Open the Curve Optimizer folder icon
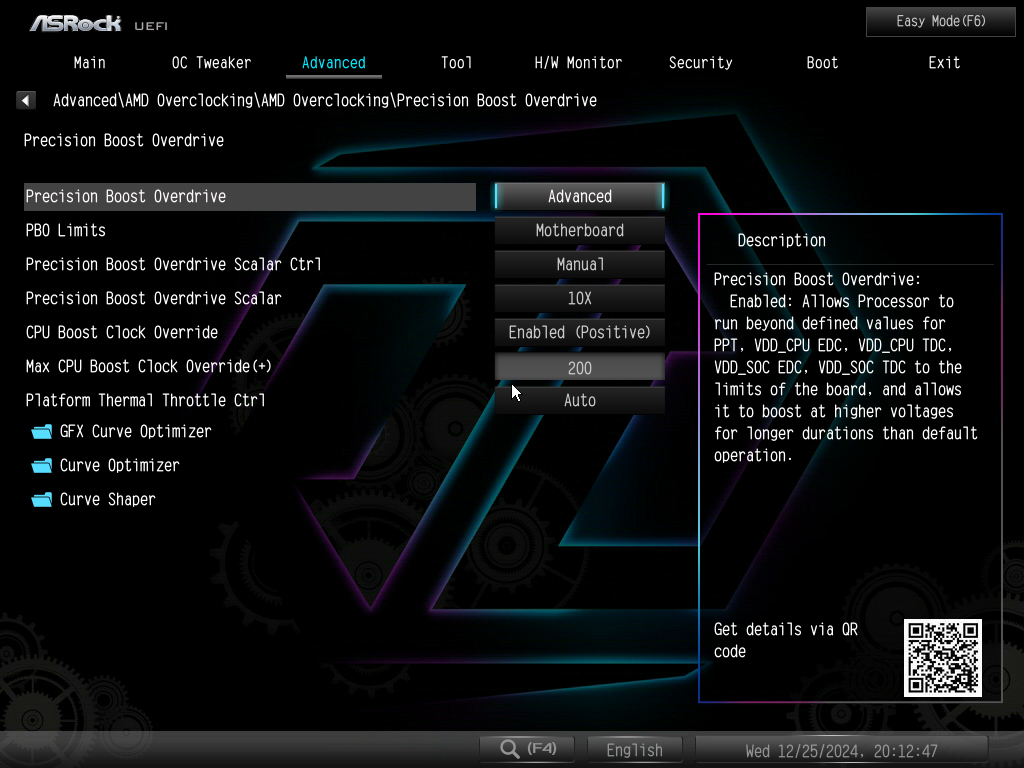Viewport: 1024px width, 768px height. coord(42,466)
